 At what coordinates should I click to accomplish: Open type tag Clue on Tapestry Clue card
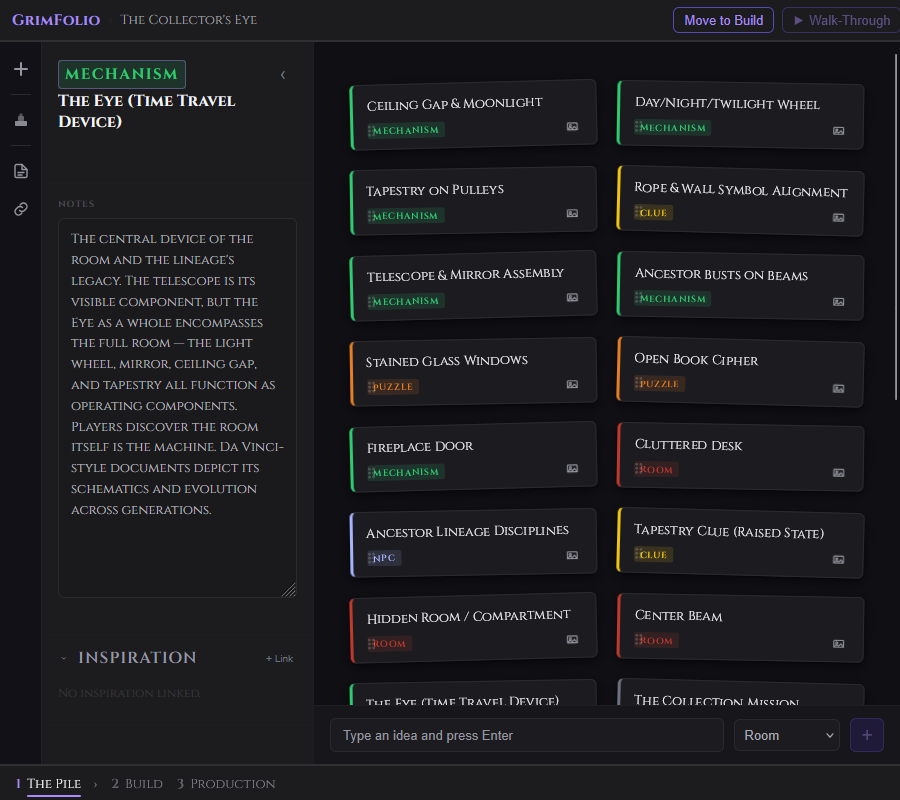[x=653, y=554]
